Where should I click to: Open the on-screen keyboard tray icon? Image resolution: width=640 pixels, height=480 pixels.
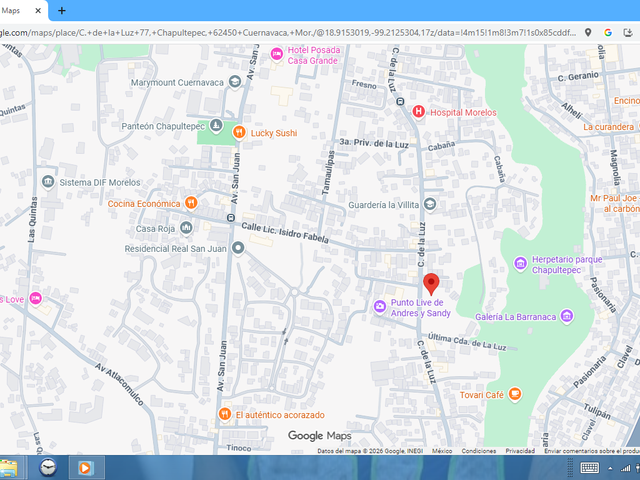pos(589,468)
